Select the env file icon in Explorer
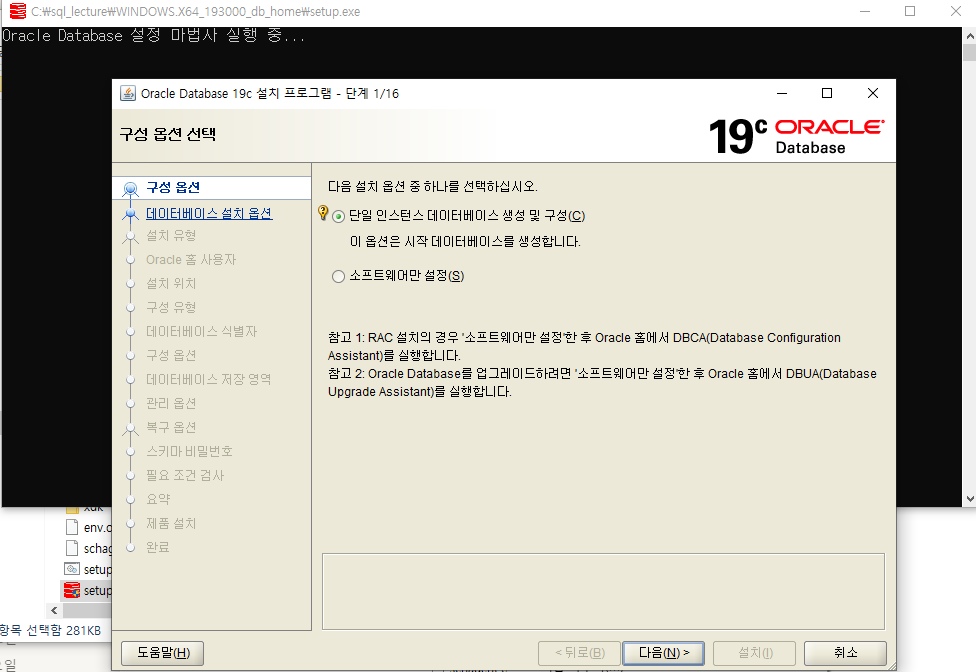The width and height of the screenshot is (976, 672). tap(72, 527)
